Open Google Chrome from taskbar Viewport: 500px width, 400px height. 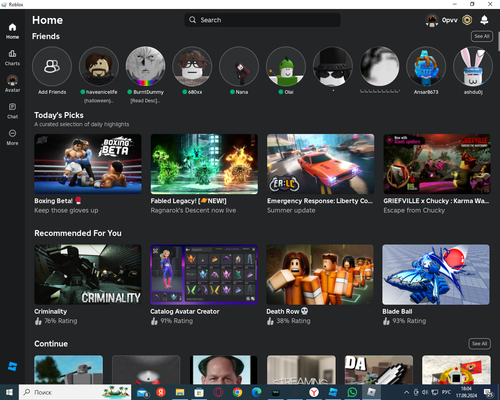coord(237,392)
